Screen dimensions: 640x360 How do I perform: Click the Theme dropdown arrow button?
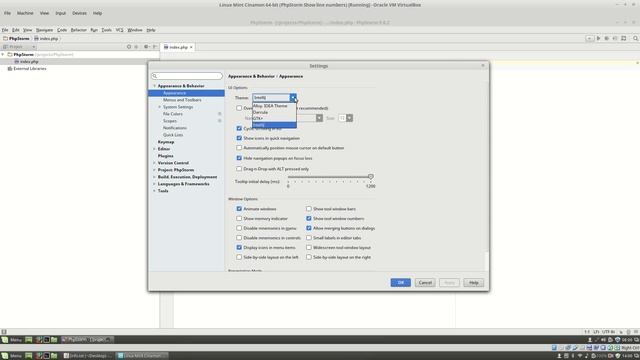click(293, 98)
